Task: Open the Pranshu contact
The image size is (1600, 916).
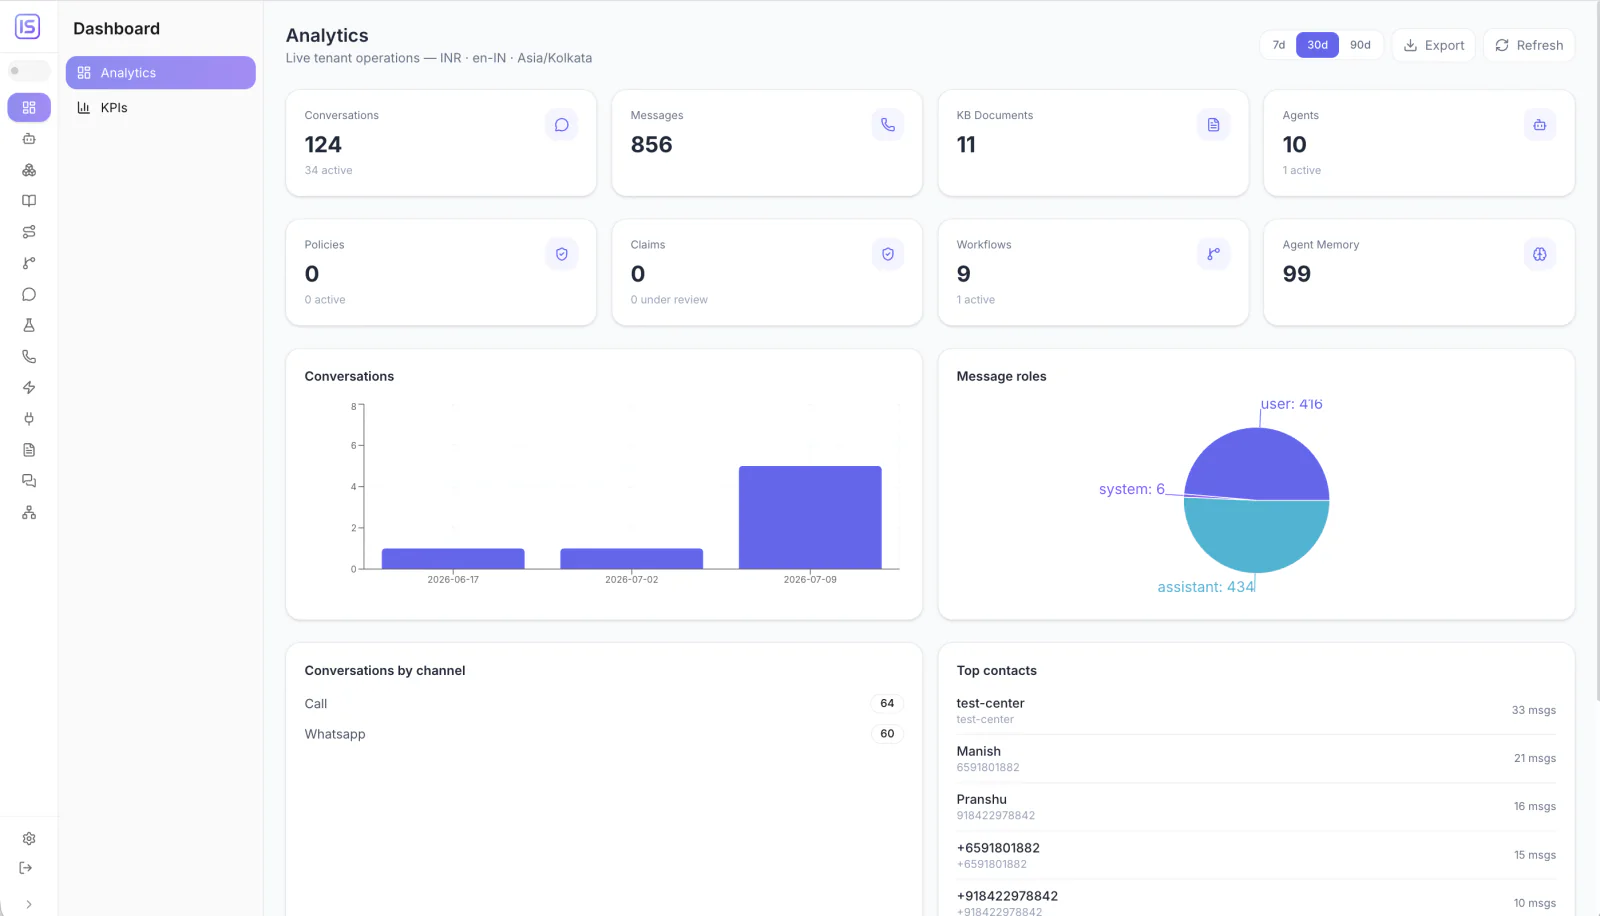Action: coord(1256,807)
